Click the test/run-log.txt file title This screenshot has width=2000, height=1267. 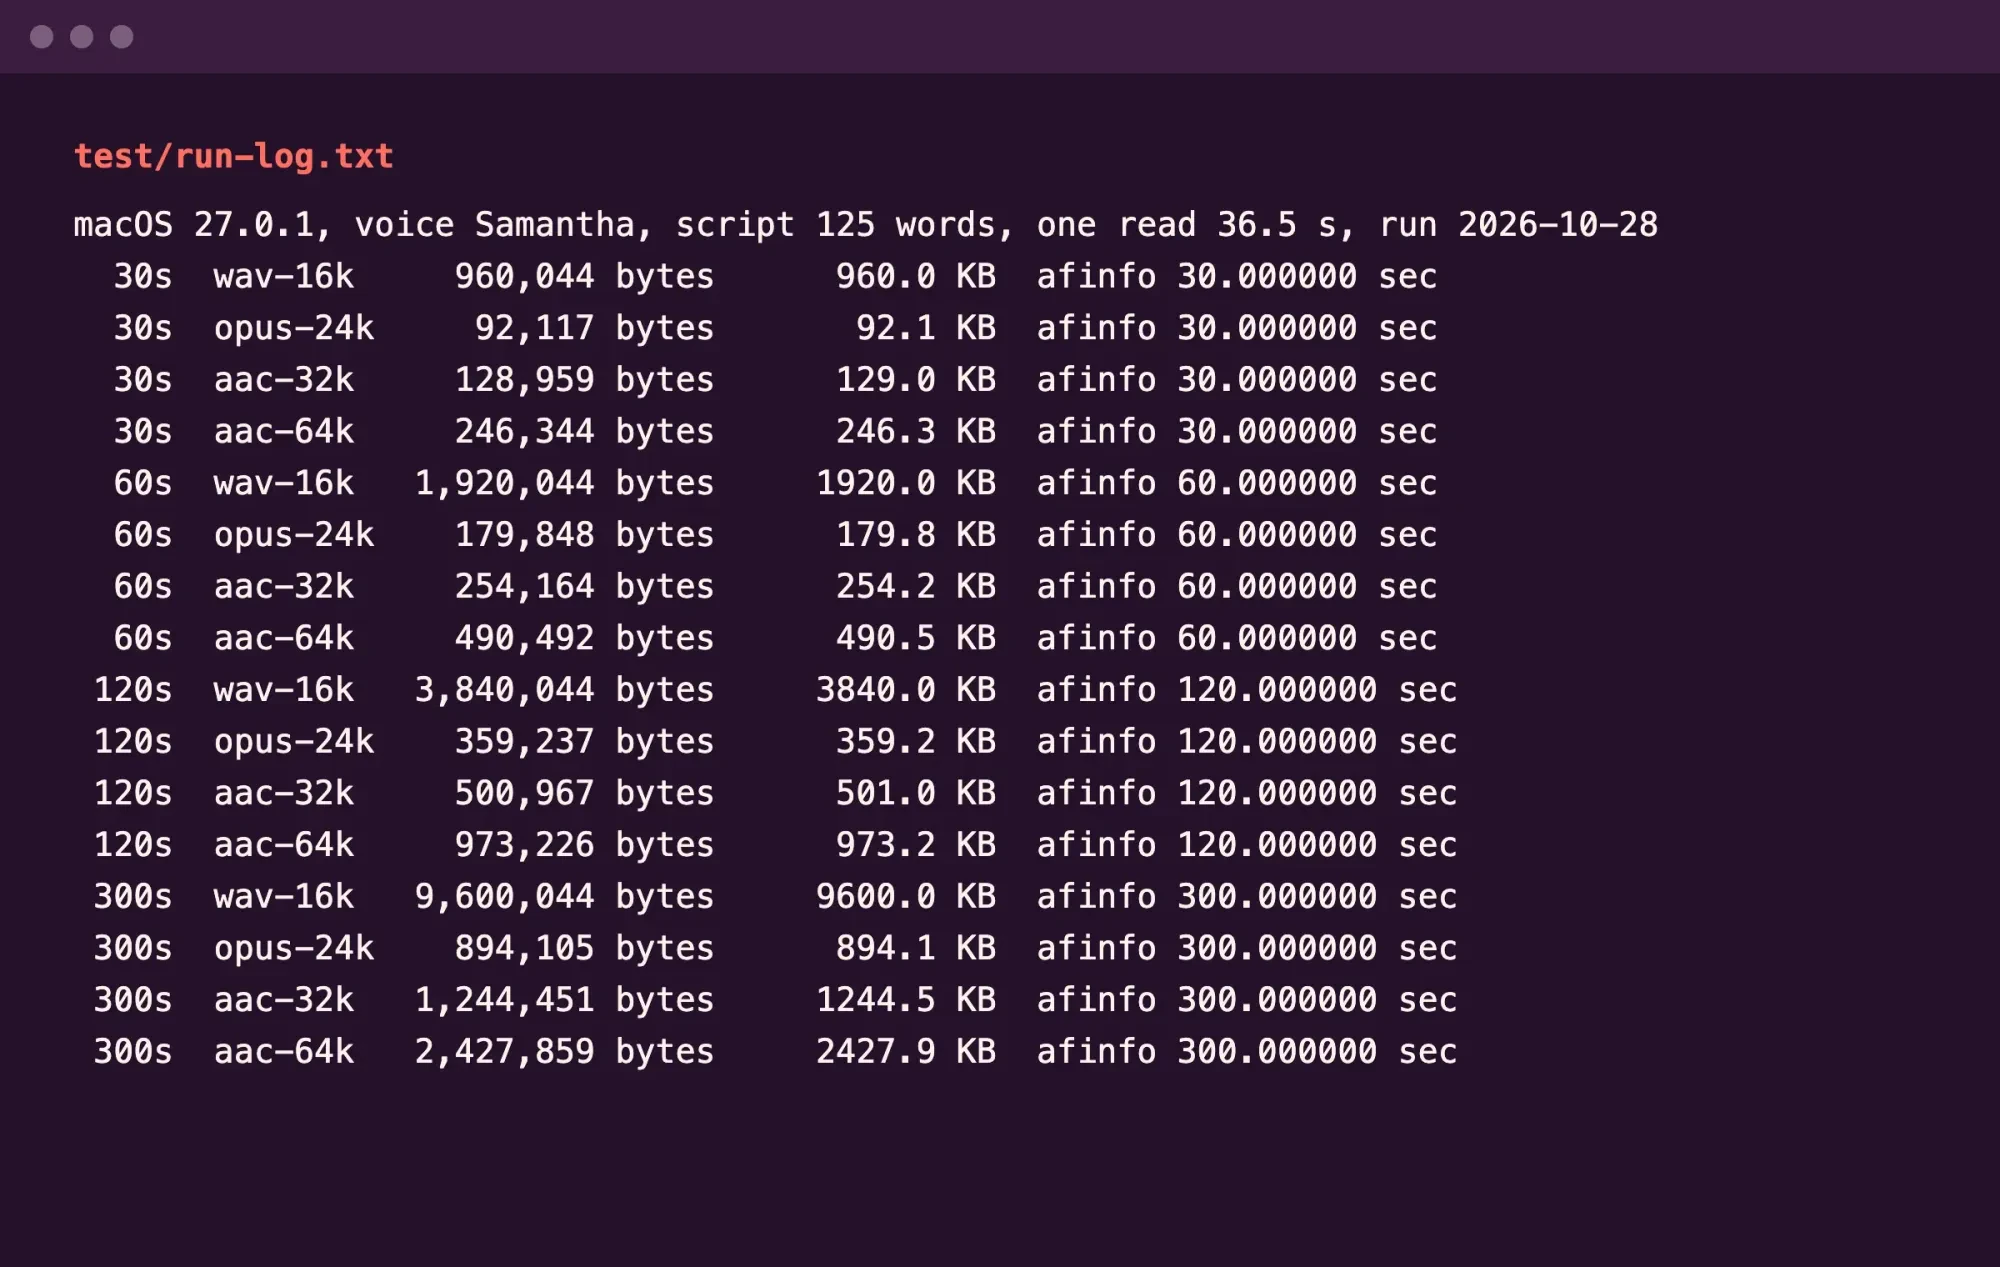tap(234, 156)
